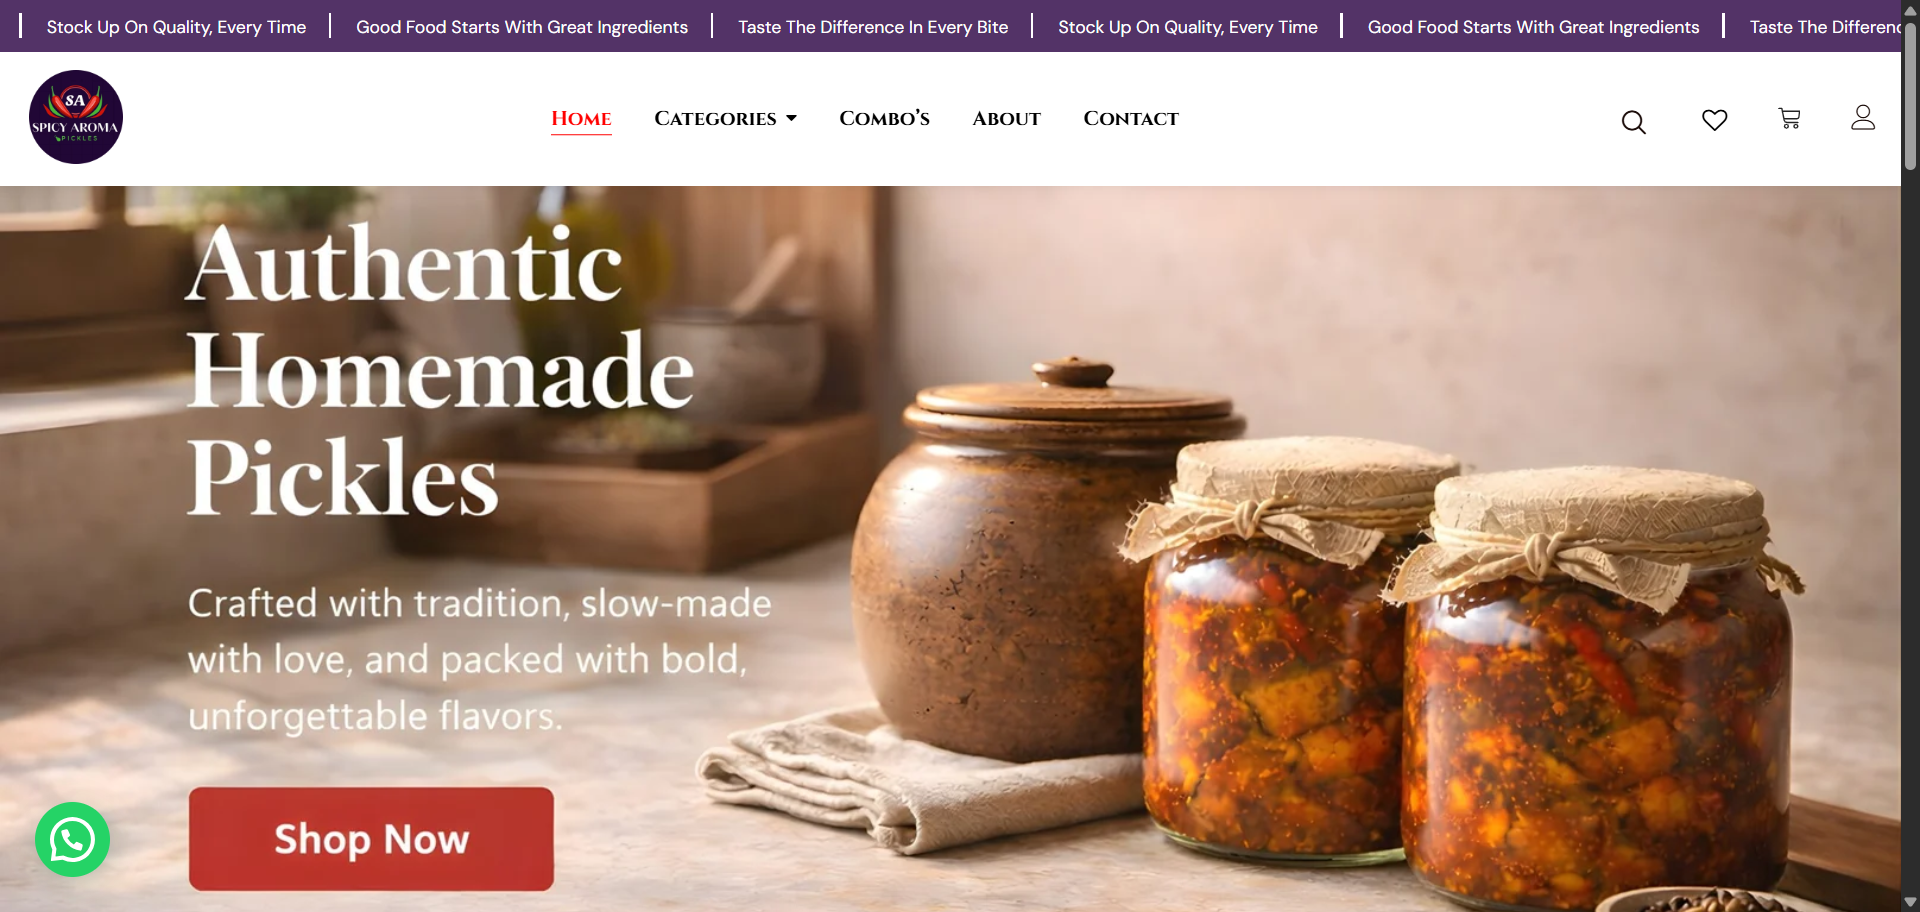Click the Categories dropdown arrow
1920x912 pixels.
point(791,118)
